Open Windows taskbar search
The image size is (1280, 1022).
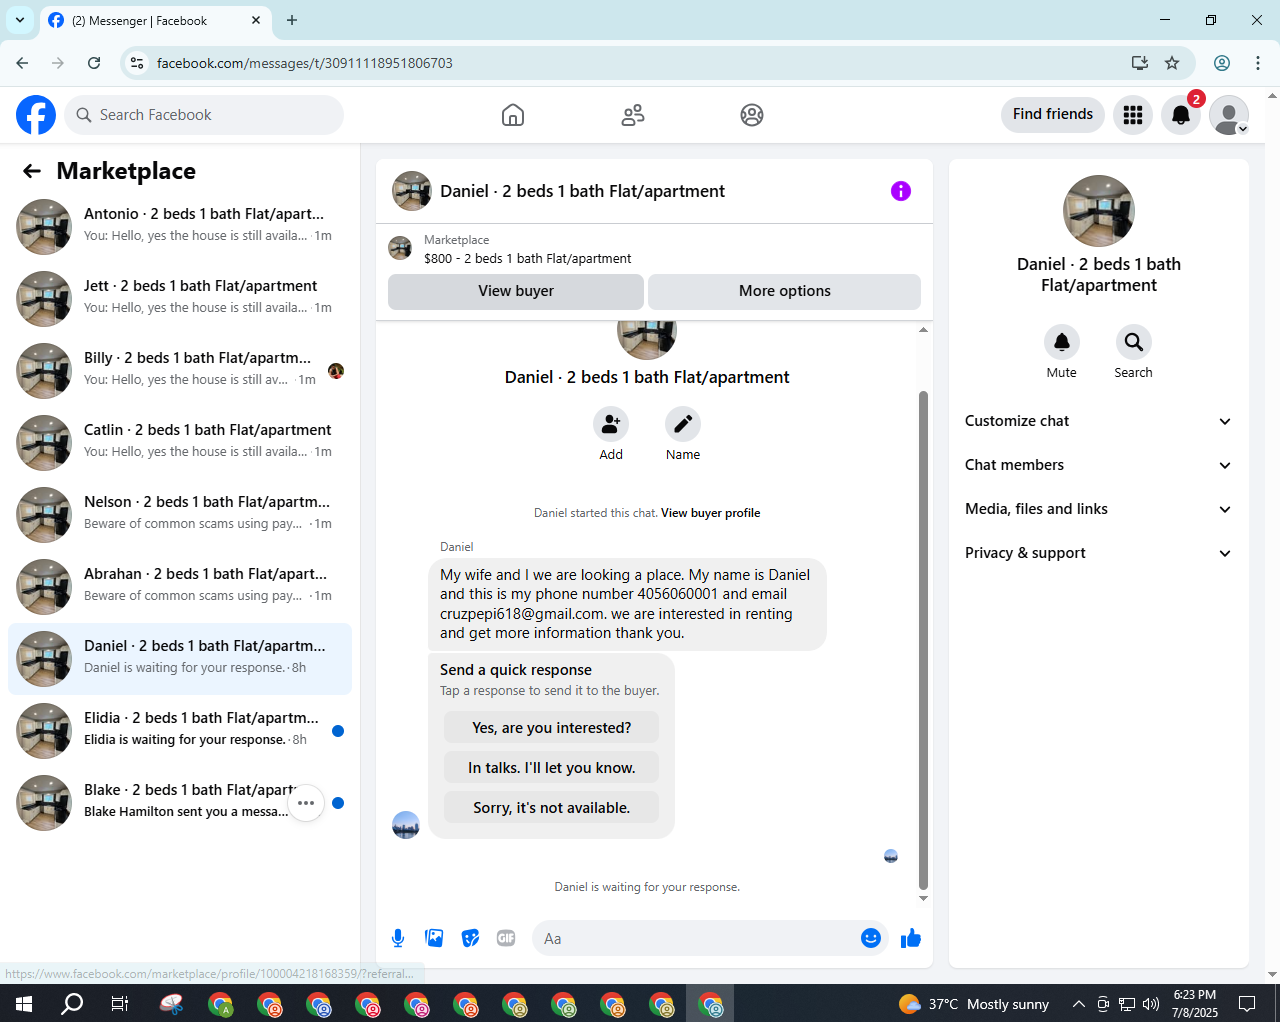tap(72, 1003)
